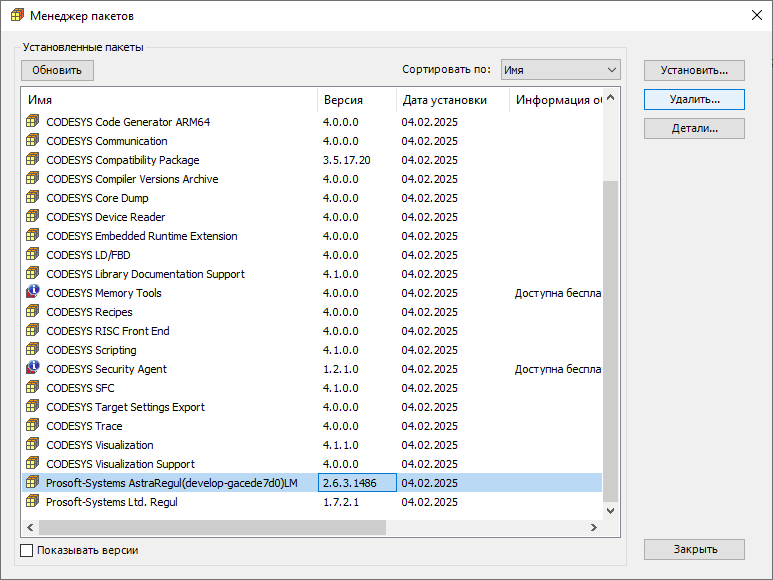
Task: Select the CODESYS Scripting package icon
Action: point(33,350)
